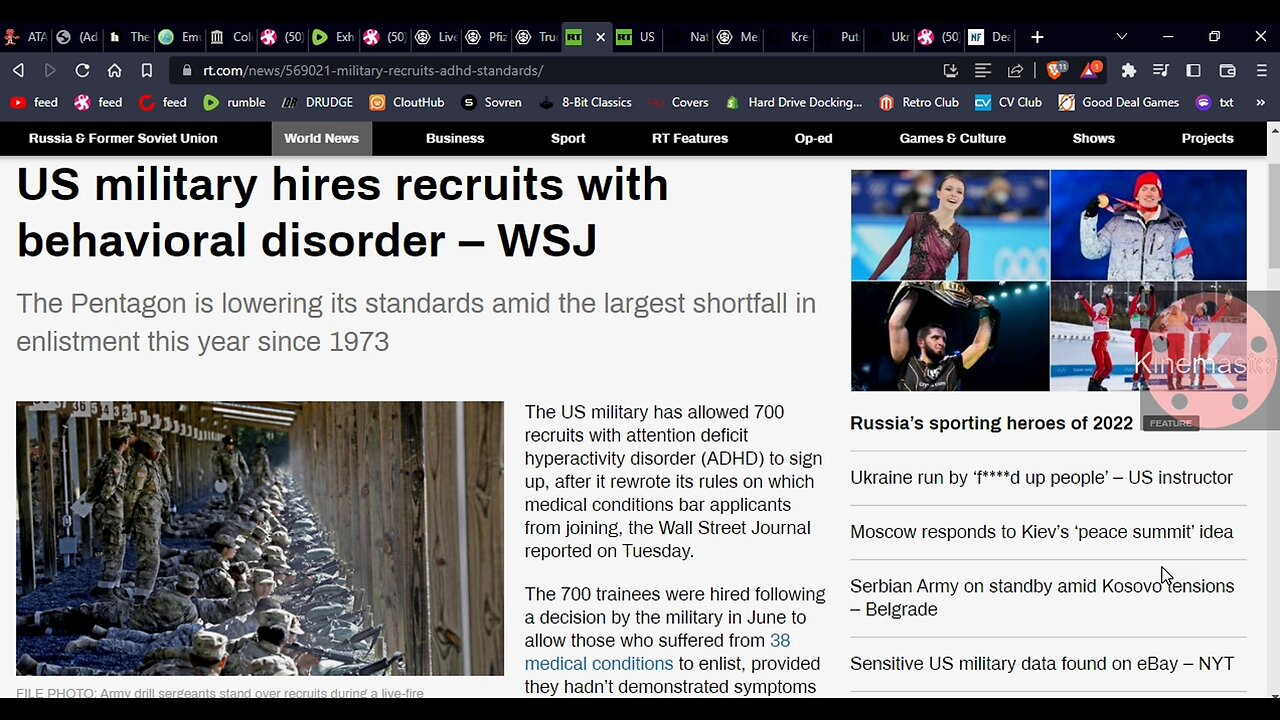Screen dimensions: 1280x720
Task: Switch to the 'Dea' NF tab
Action: point(989,37)
